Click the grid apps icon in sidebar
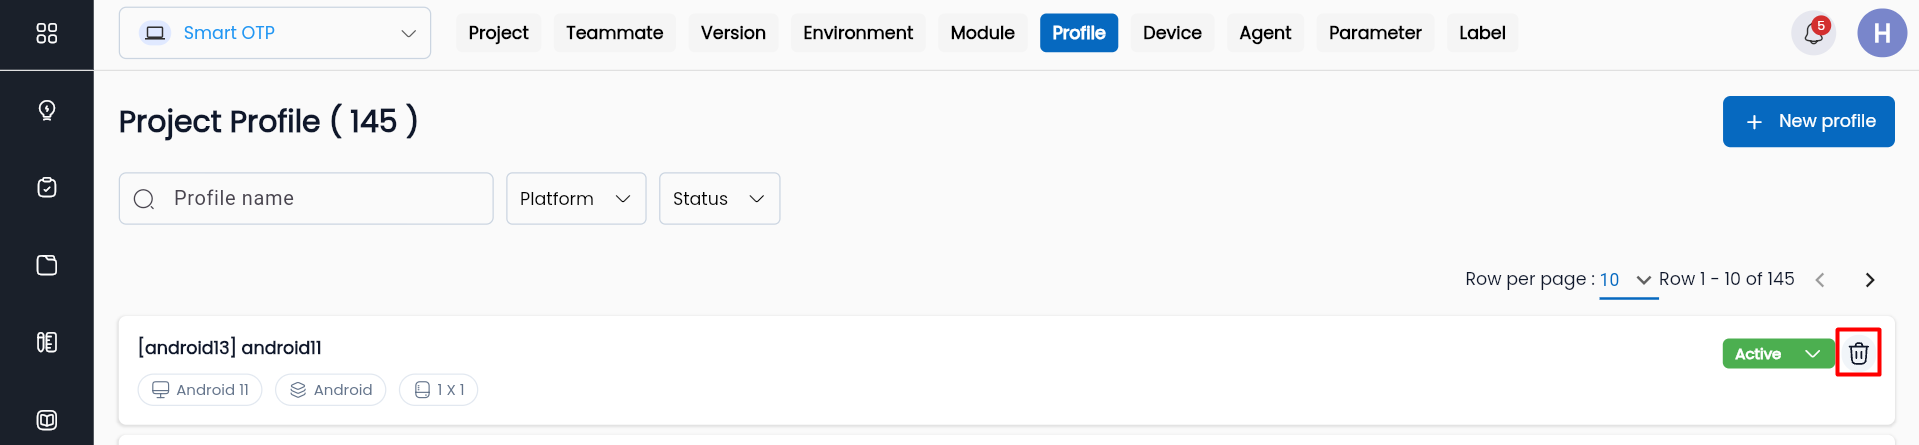The height and width of the screenshot is (445, 1919). click(47, 33)
